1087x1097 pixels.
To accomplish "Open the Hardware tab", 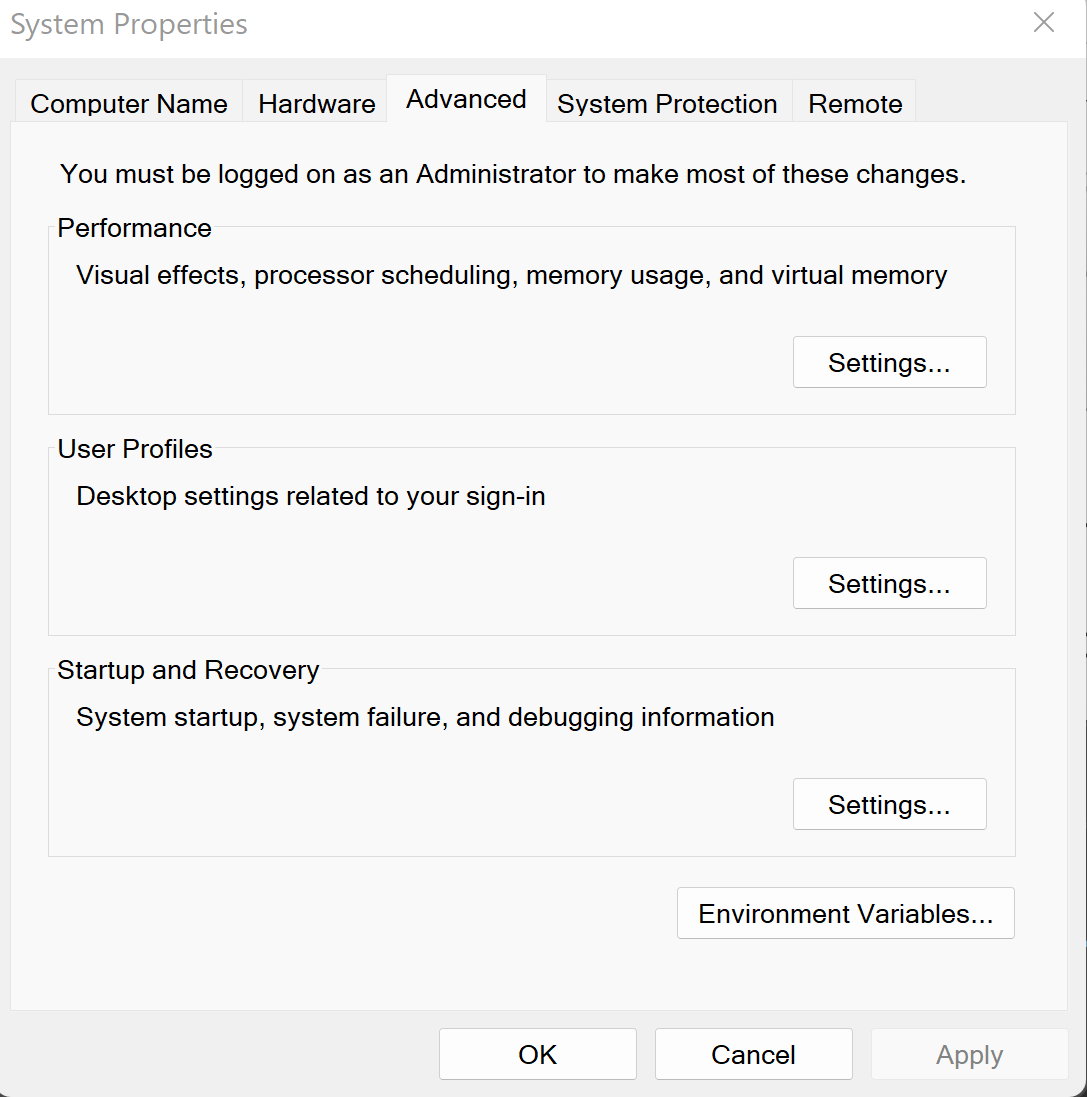I will 315,103.
